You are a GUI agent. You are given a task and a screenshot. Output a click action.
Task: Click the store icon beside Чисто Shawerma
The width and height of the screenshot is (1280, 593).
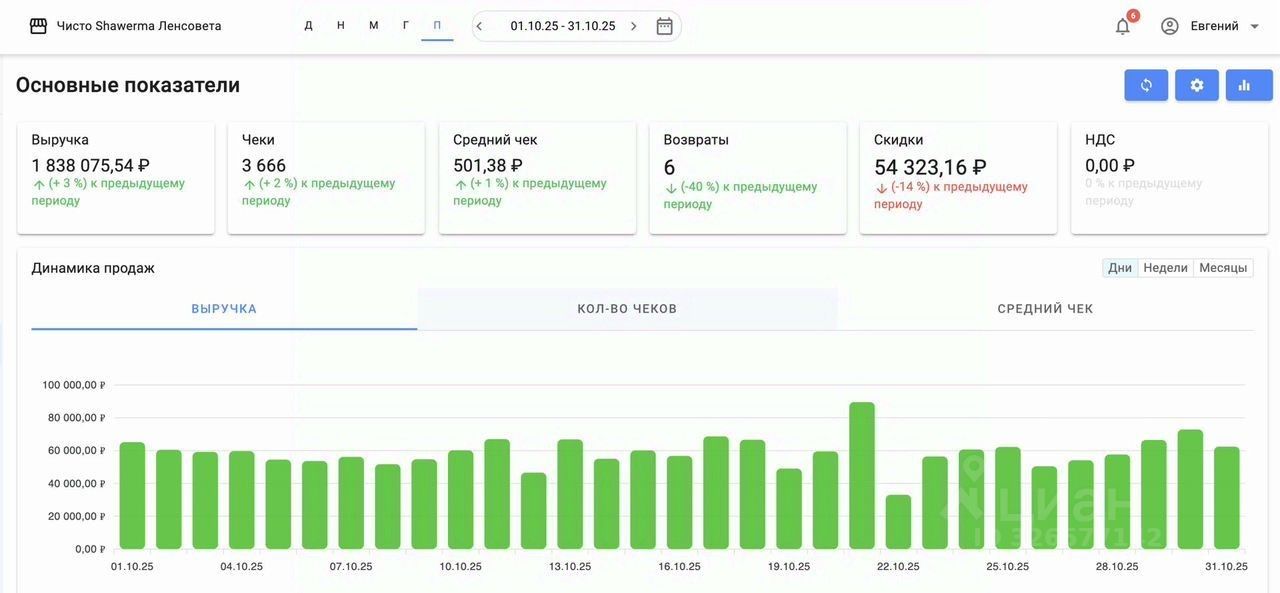38,26
